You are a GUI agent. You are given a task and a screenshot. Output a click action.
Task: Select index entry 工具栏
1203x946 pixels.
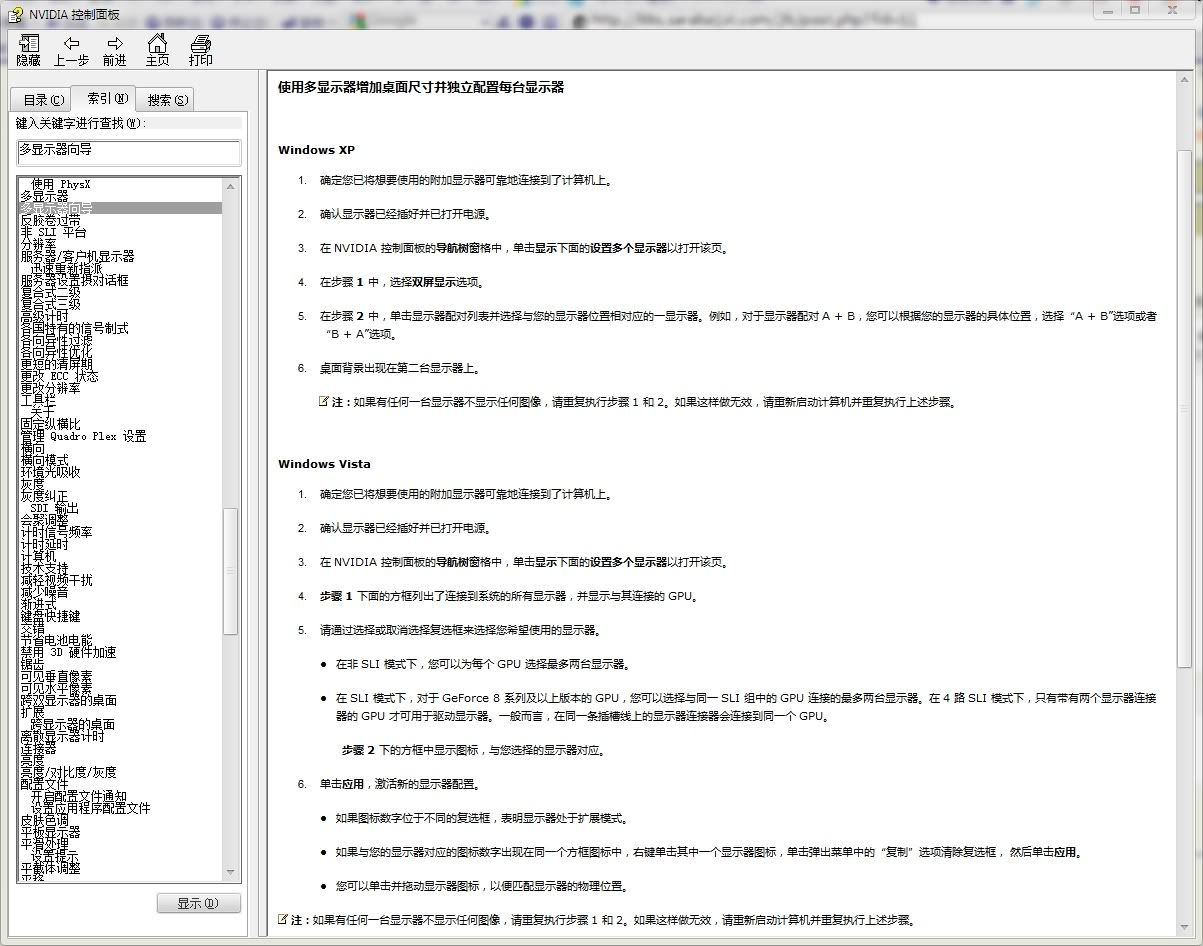click(38, 401)
